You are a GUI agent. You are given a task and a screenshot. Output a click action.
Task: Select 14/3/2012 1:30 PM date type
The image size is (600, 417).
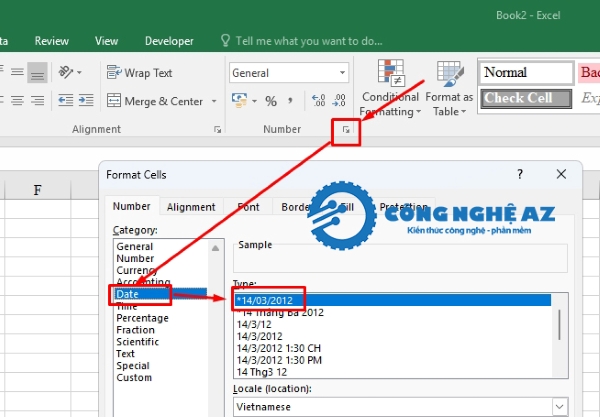click(x=279, y=360)
